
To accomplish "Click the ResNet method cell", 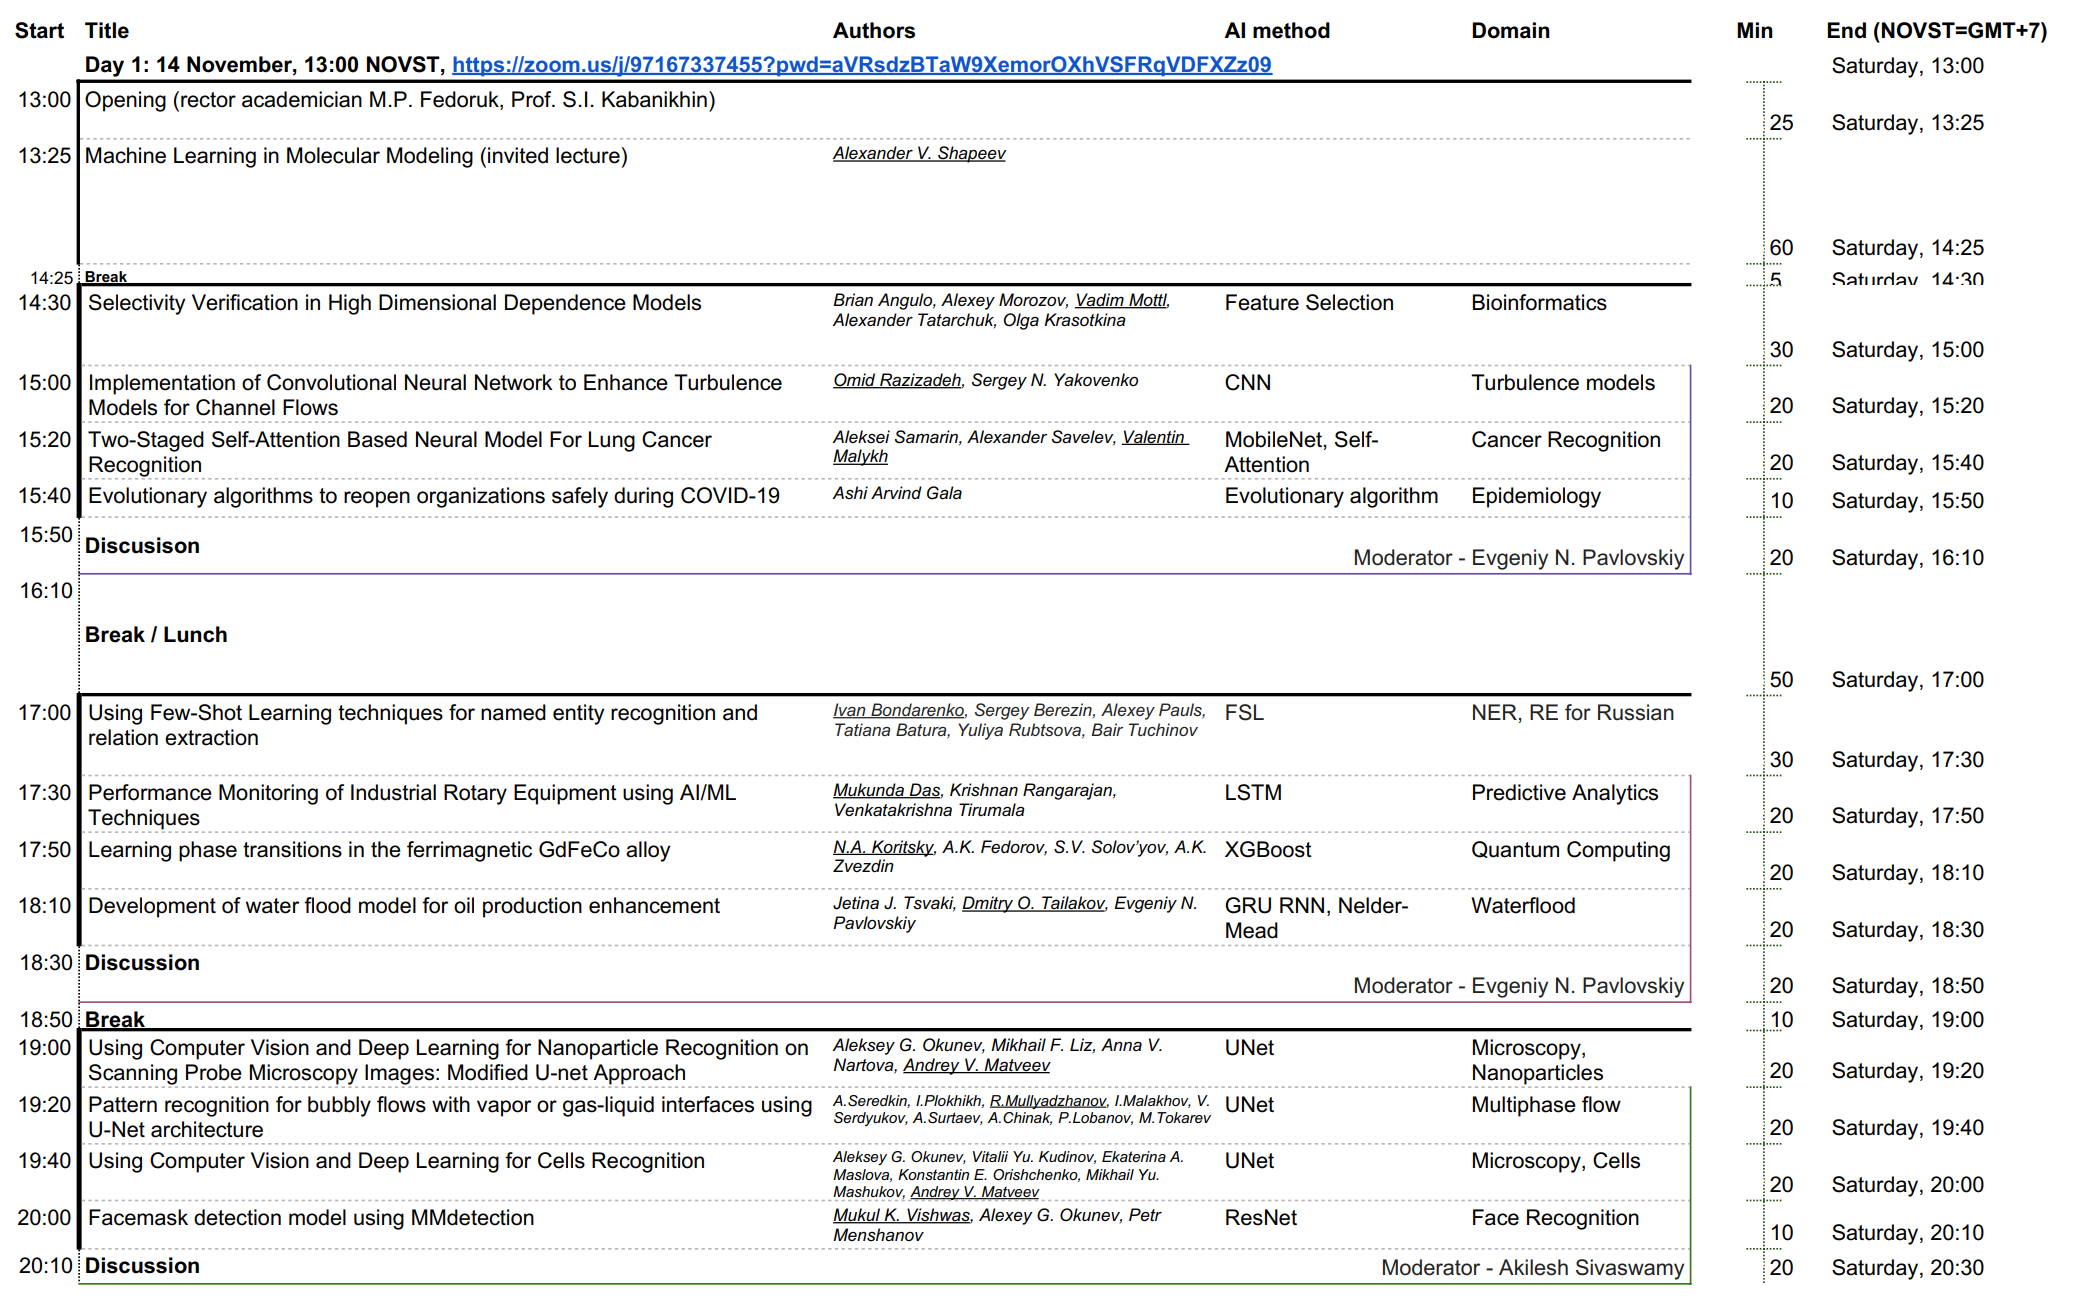I will (x=1260, y=1218).
